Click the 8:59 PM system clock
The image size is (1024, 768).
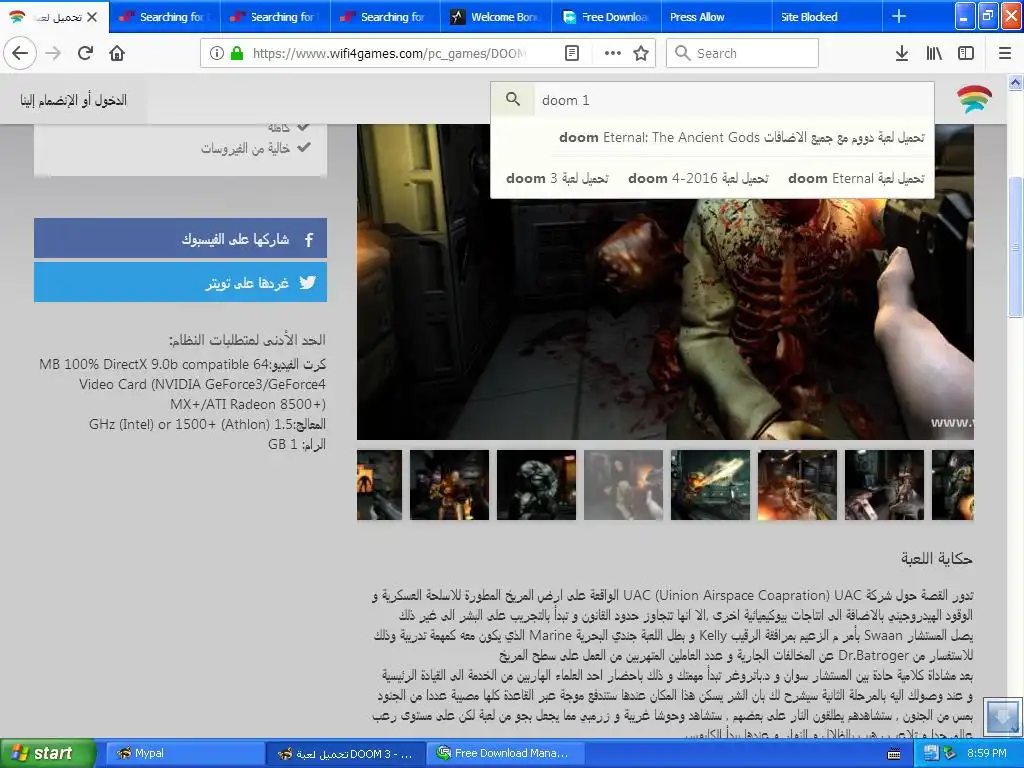986,754
